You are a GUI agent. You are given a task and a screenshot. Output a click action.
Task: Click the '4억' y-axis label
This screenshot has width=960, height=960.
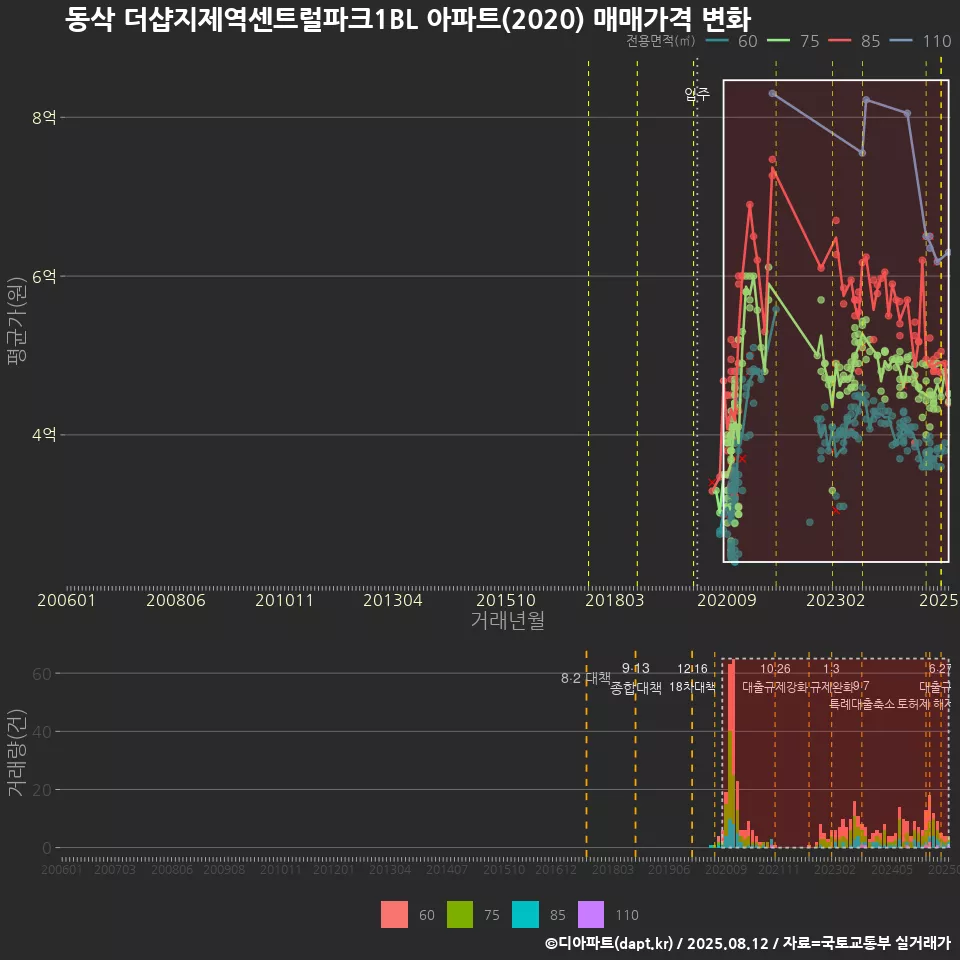pos(44,435)
